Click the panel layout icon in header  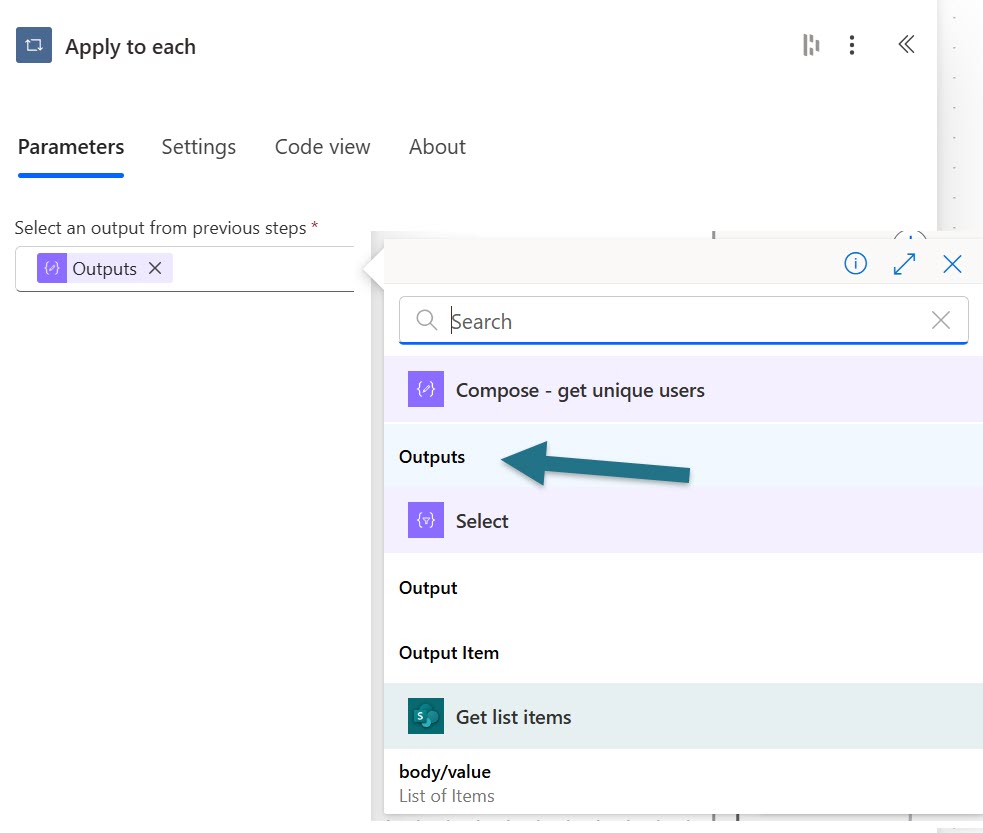pos(811,45)
